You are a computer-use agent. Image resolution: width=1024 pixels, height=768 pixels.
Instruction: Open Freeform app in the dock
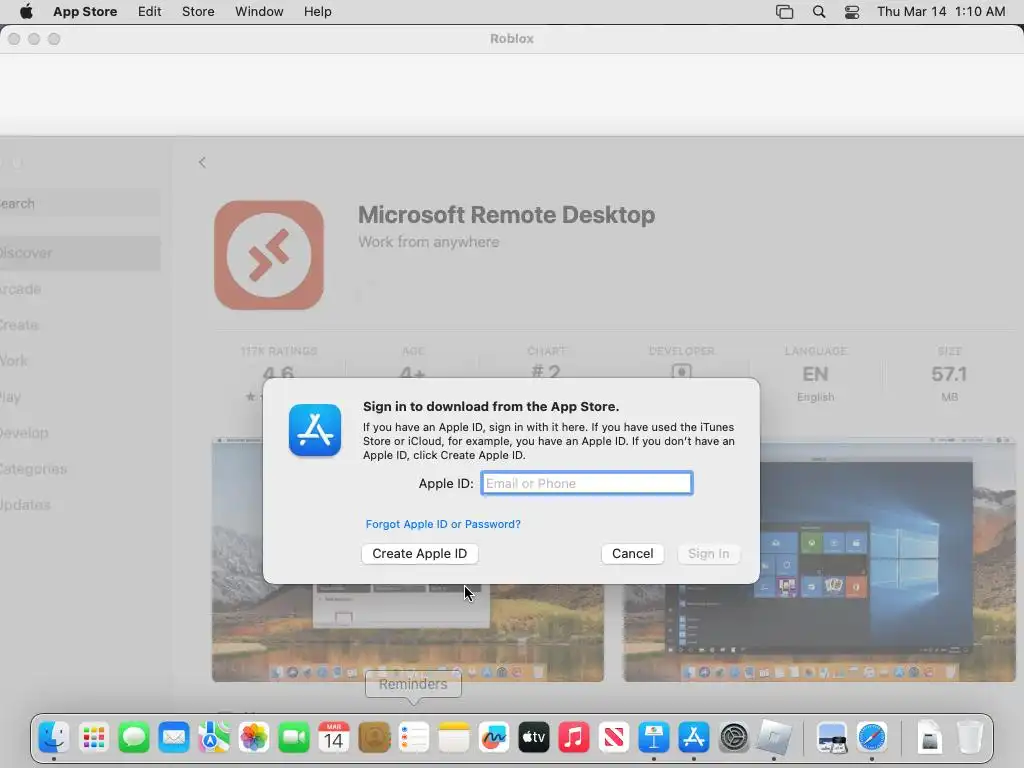[x=494, y=737]
